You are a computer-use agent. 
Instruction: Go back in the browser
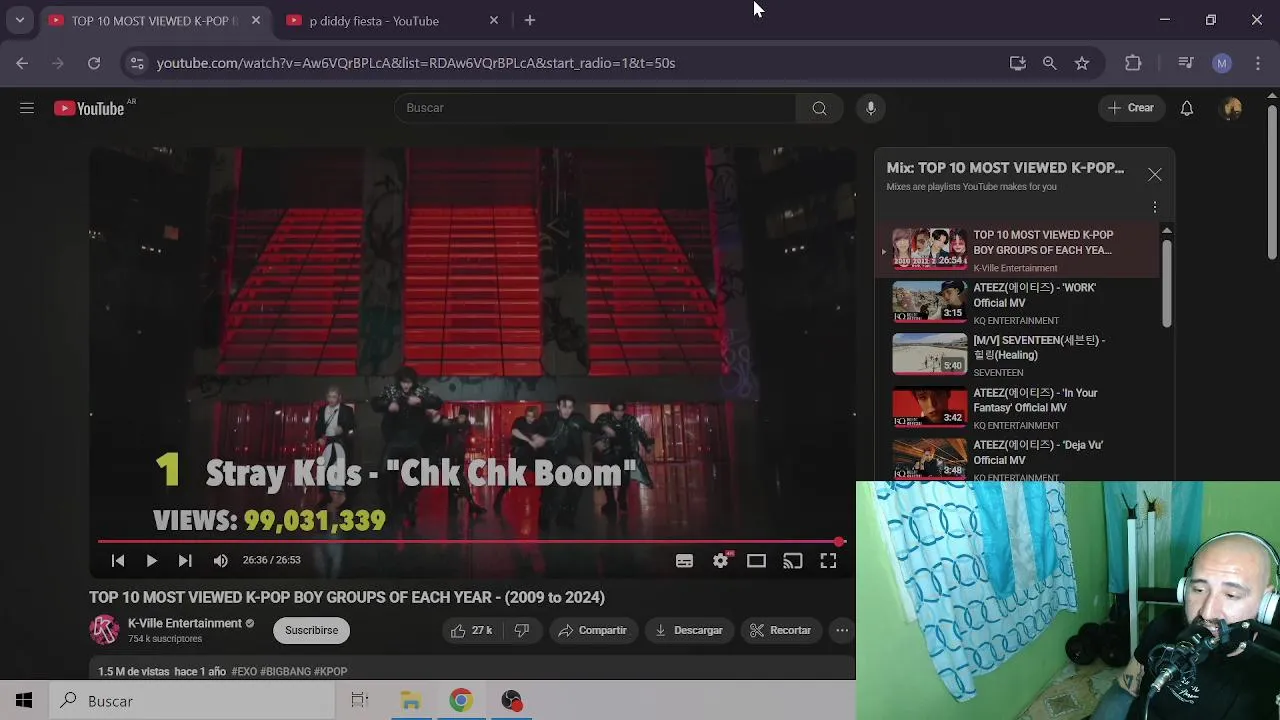tap(22, 63)
